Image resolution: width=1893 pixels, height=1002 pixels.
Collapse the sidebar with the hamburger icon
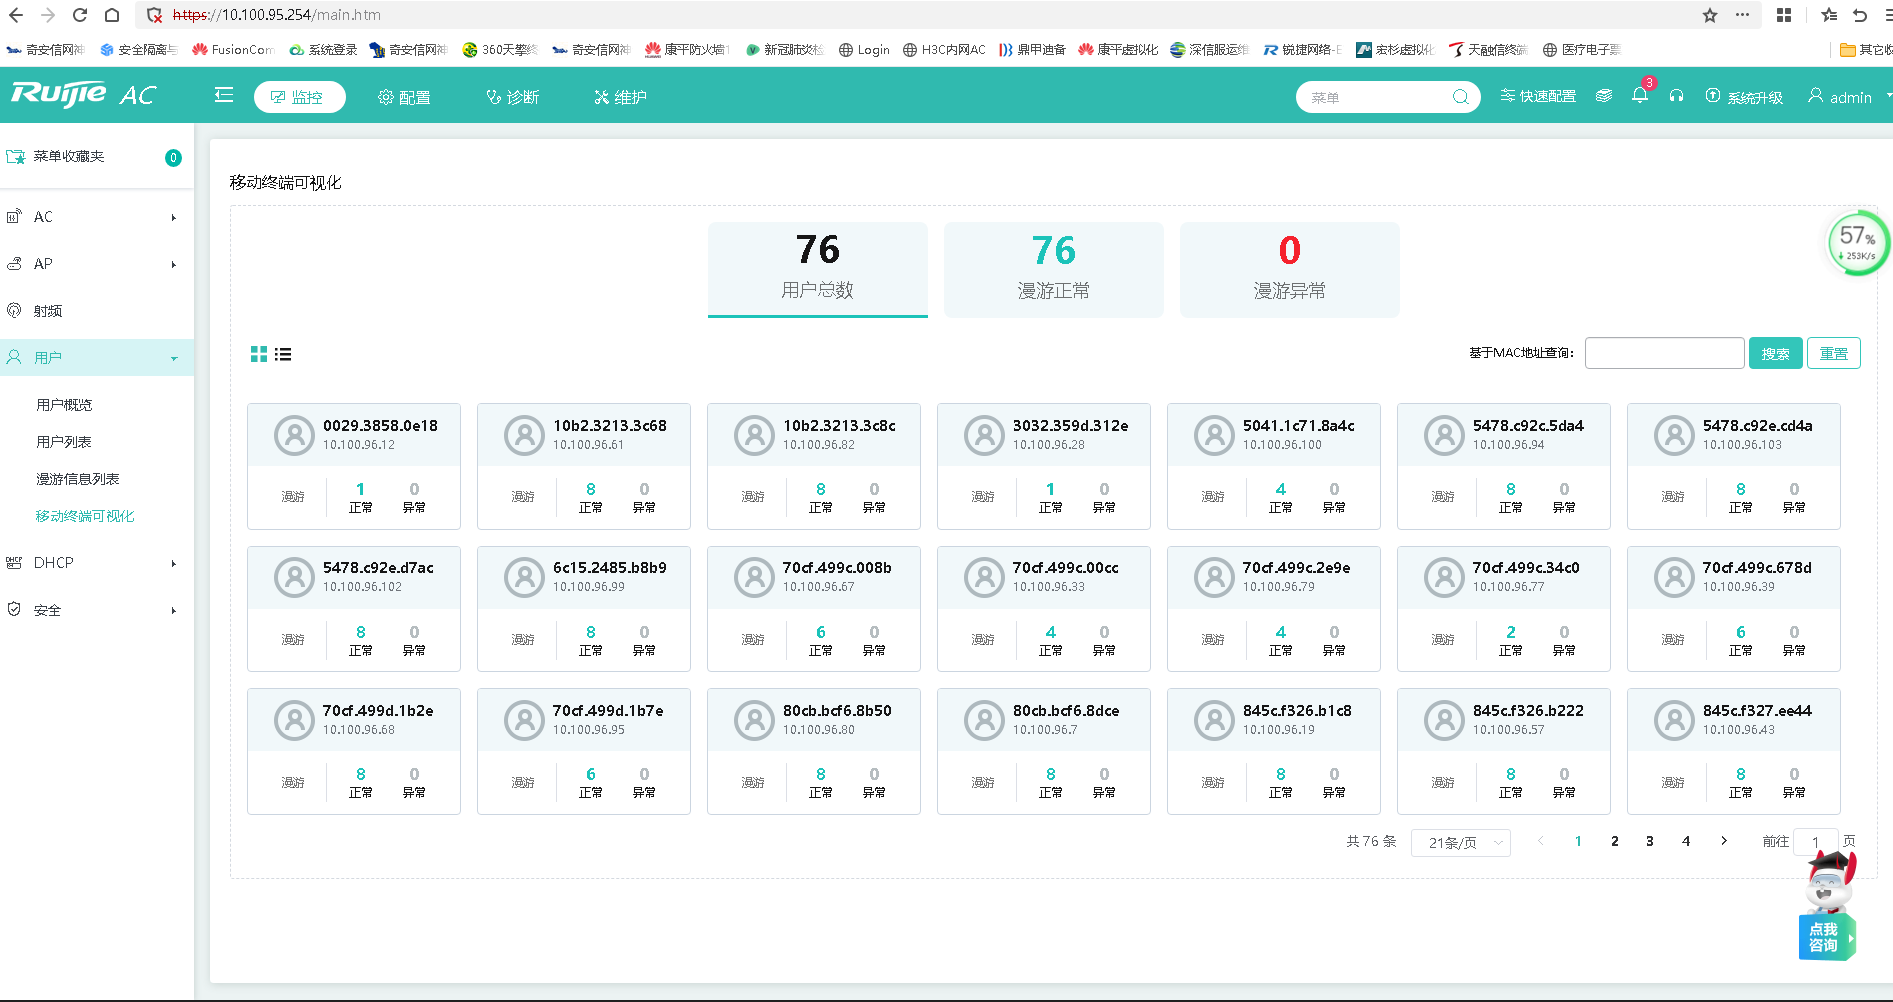point(224,95)
